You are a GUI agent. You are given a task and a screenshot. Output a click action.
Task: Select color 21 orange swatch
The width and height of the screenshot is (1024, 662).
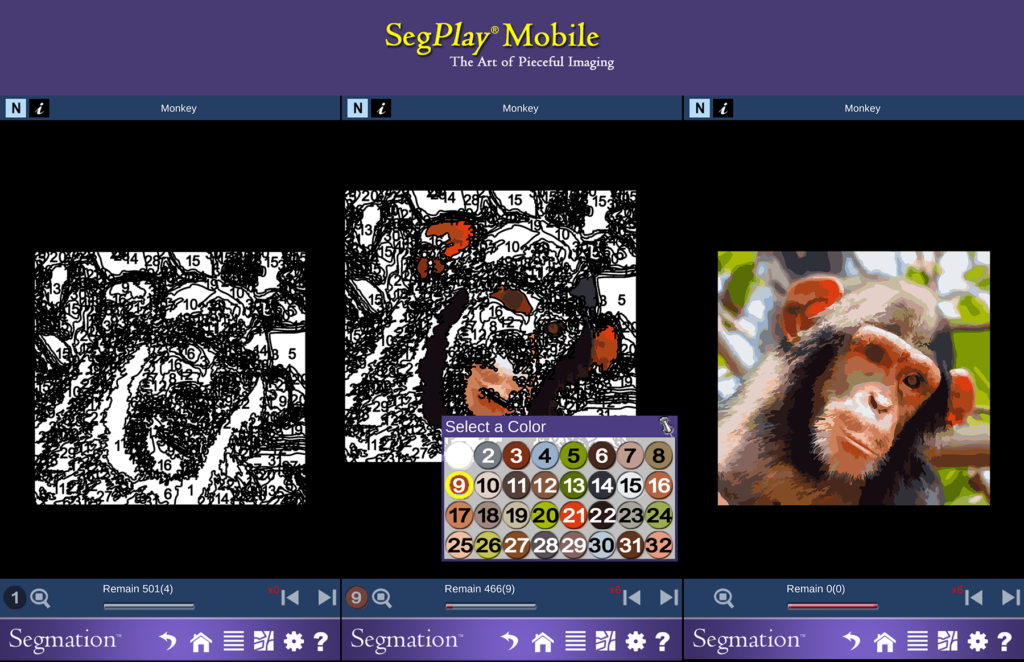(574, 516)
